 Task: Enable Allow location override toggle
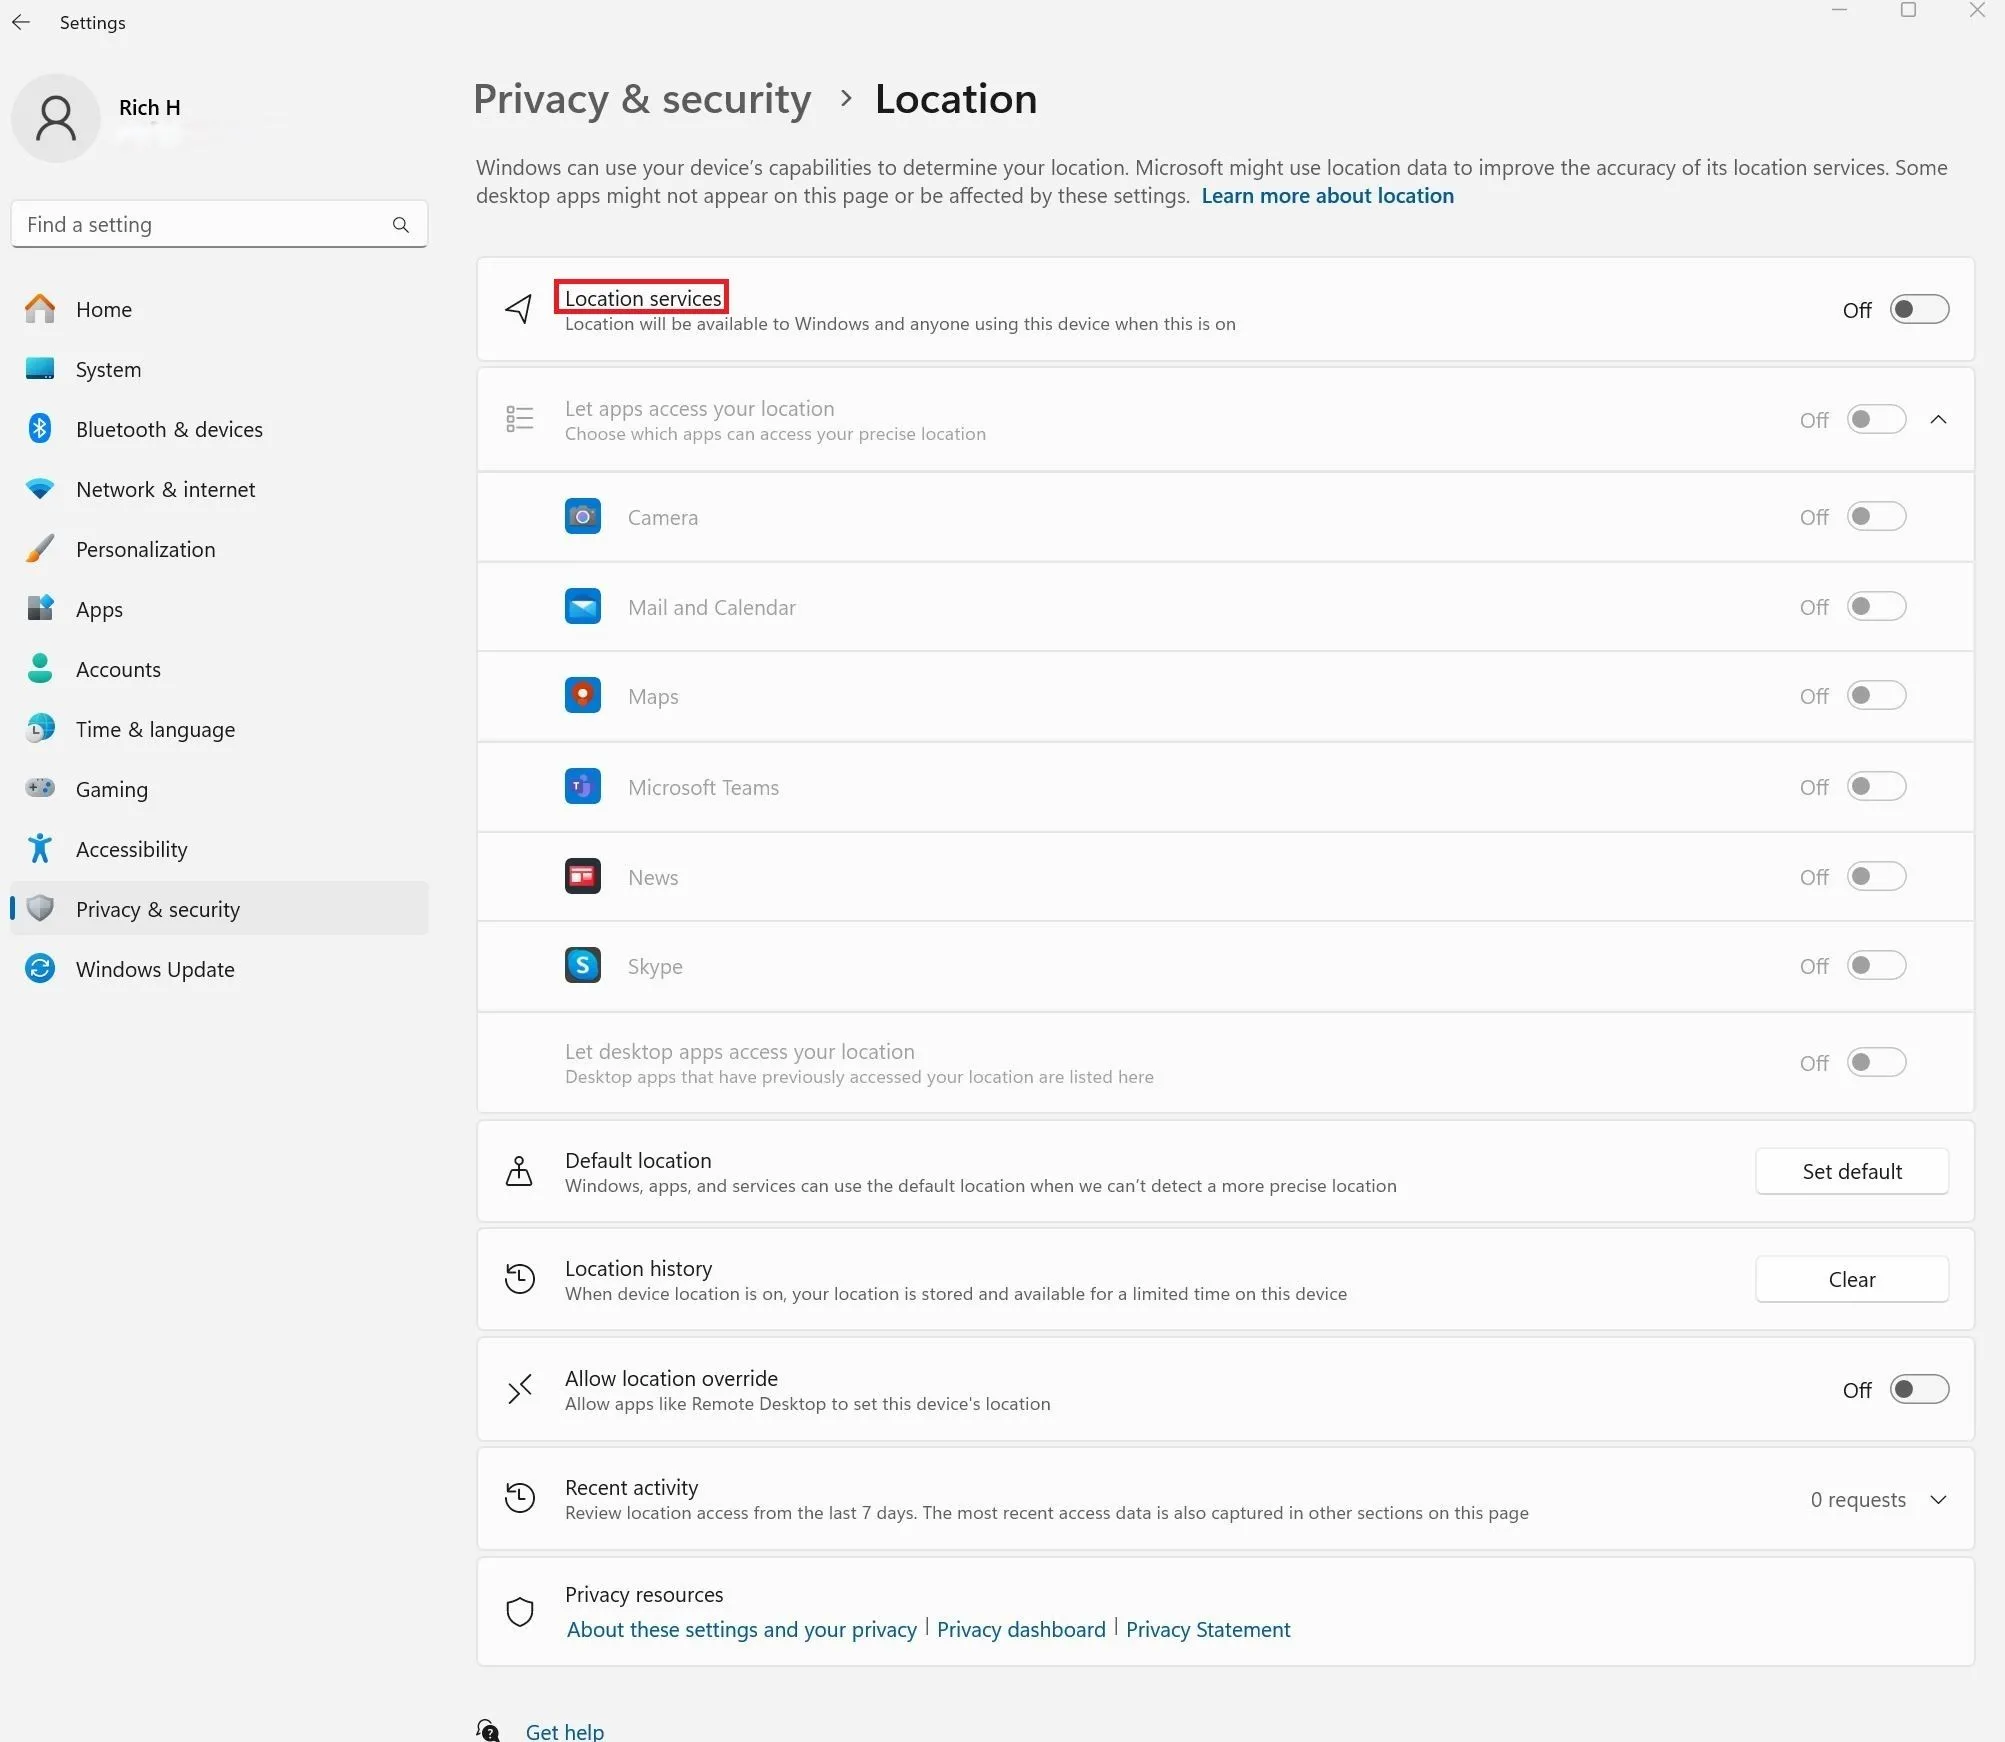click(1918, 1390)
